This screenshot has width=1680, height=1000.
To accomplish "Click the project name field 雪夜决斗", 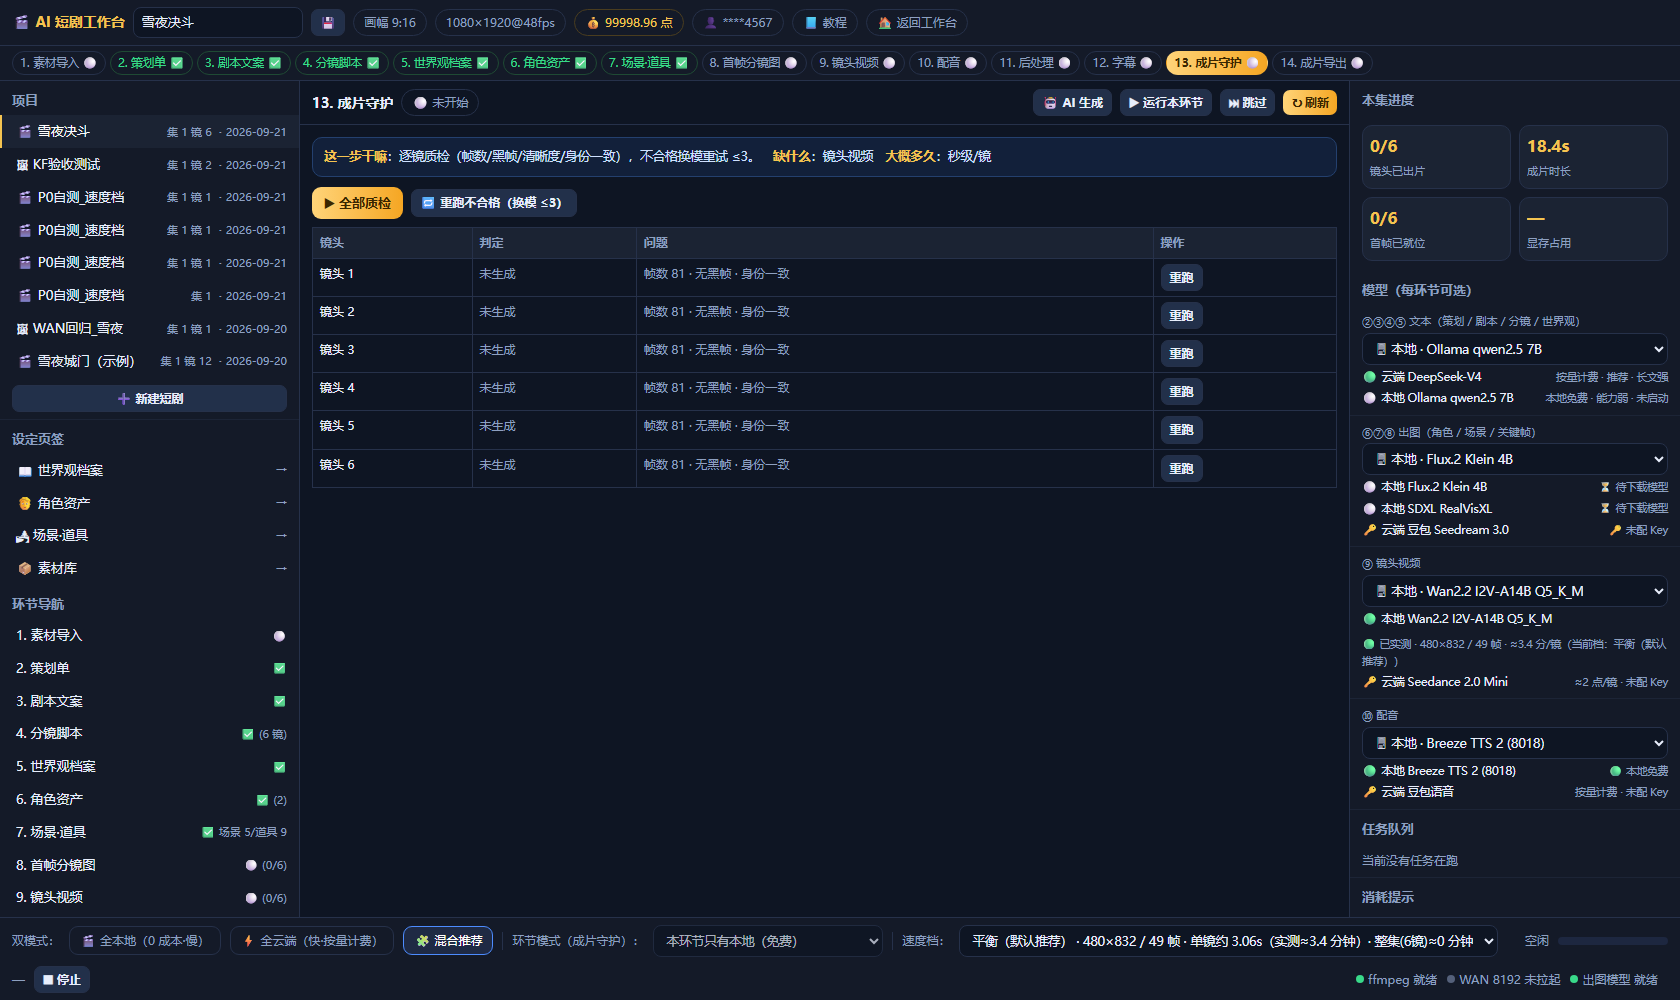I will (x=218, y=22).
